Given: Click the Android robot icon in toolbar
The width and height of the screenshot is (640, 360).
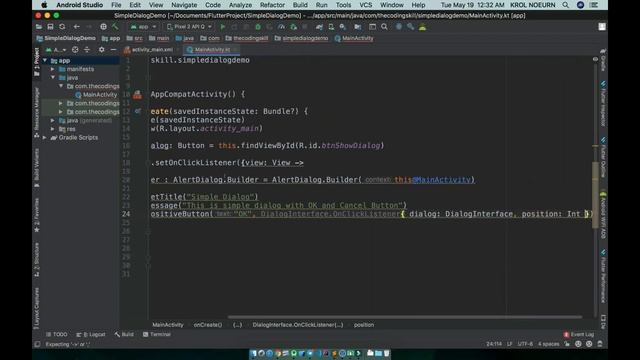Looking at the screenshot, I should tap(422, 27).
